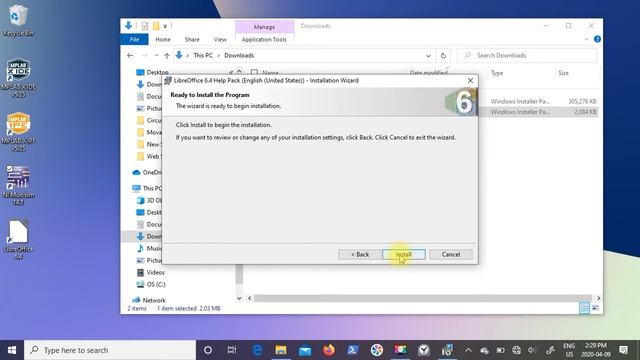Navigate back in File Explorer

[x=130, y=56]
